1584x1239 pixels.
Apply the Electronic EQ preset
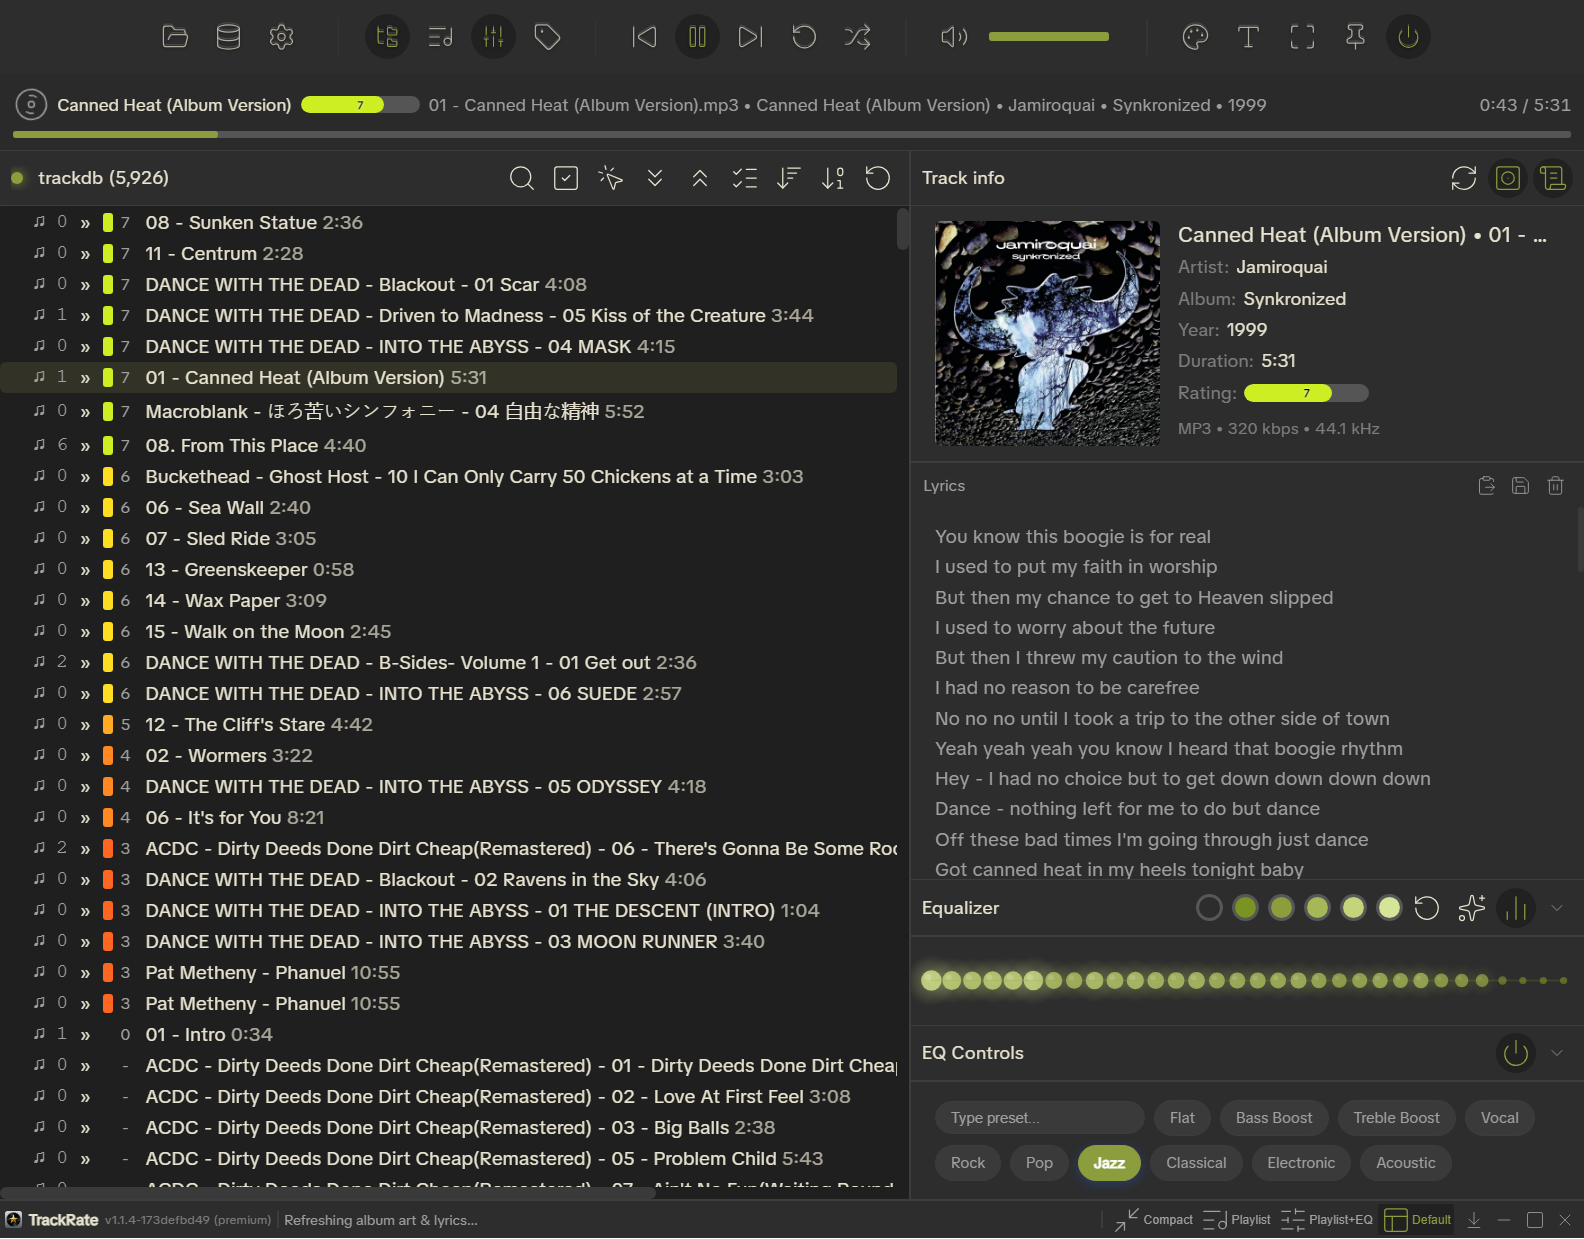1300,1163
